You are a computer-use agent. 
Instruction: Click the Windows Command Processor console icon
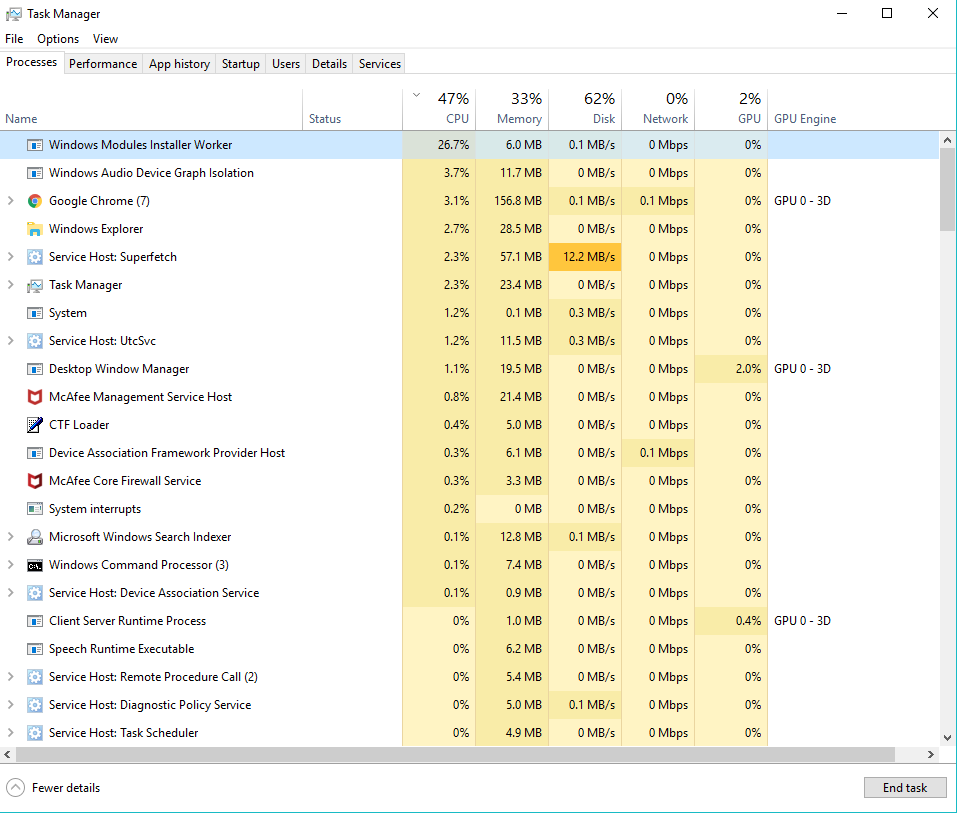tap(35, 565)
